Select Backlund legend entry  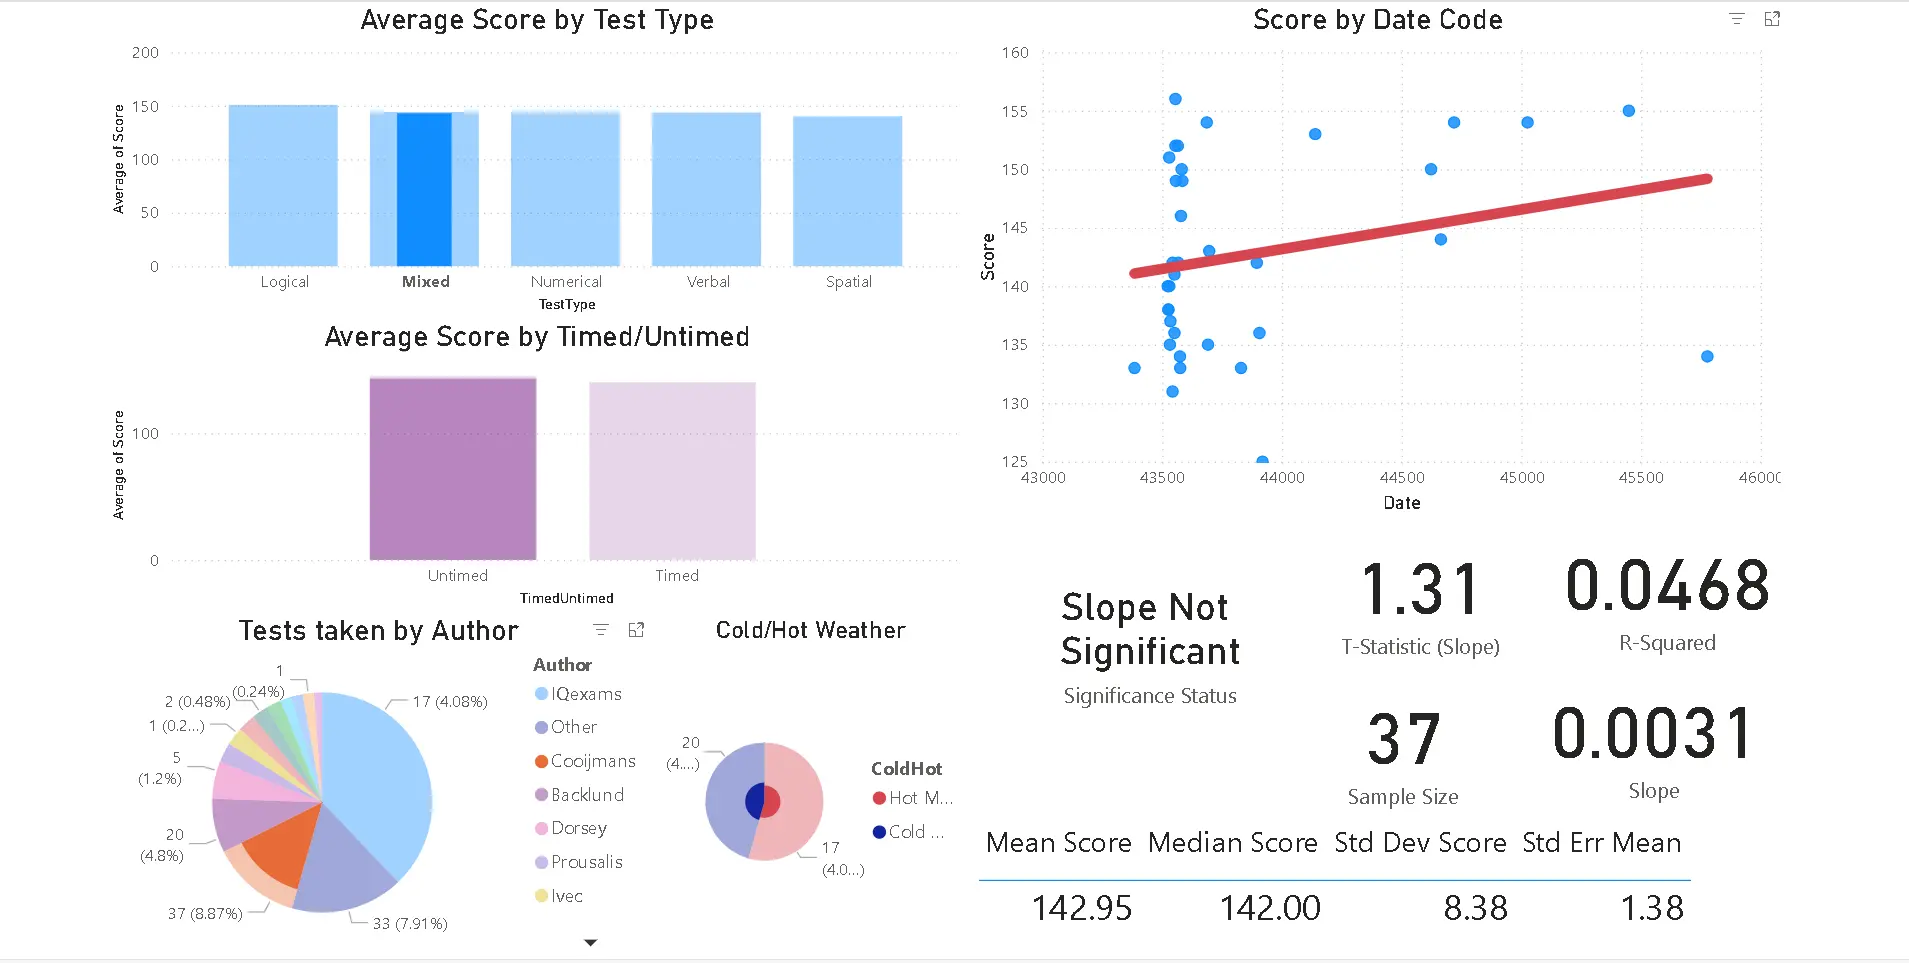click(586, 795)
